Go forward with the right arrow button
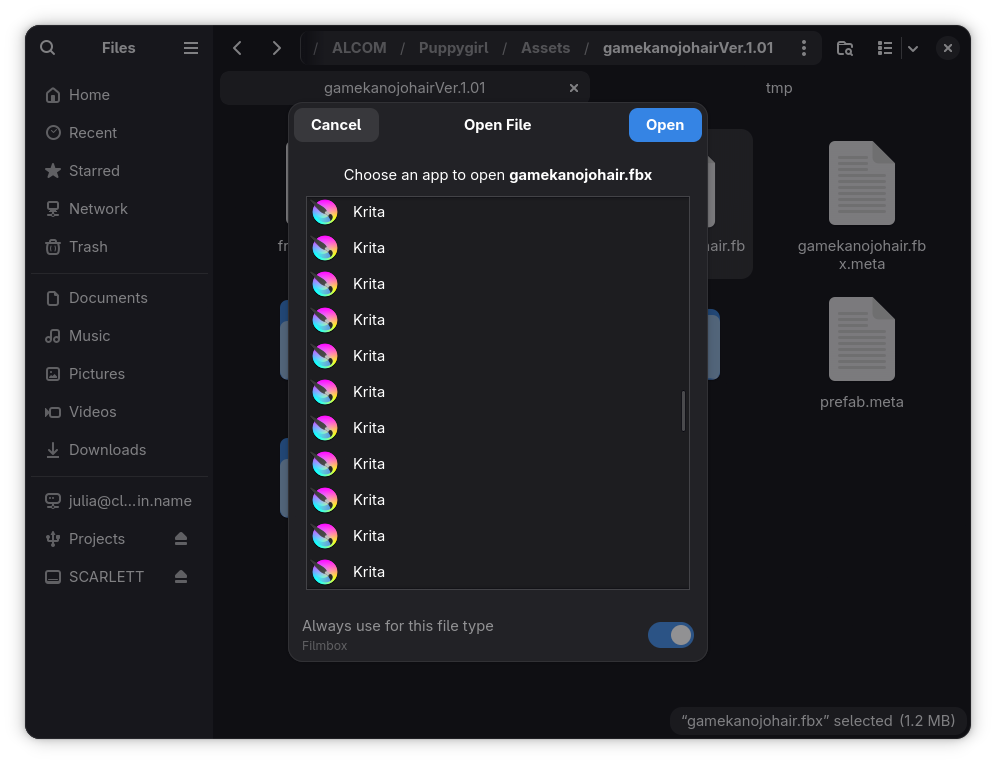996x764 pixels. coord(277,48)
